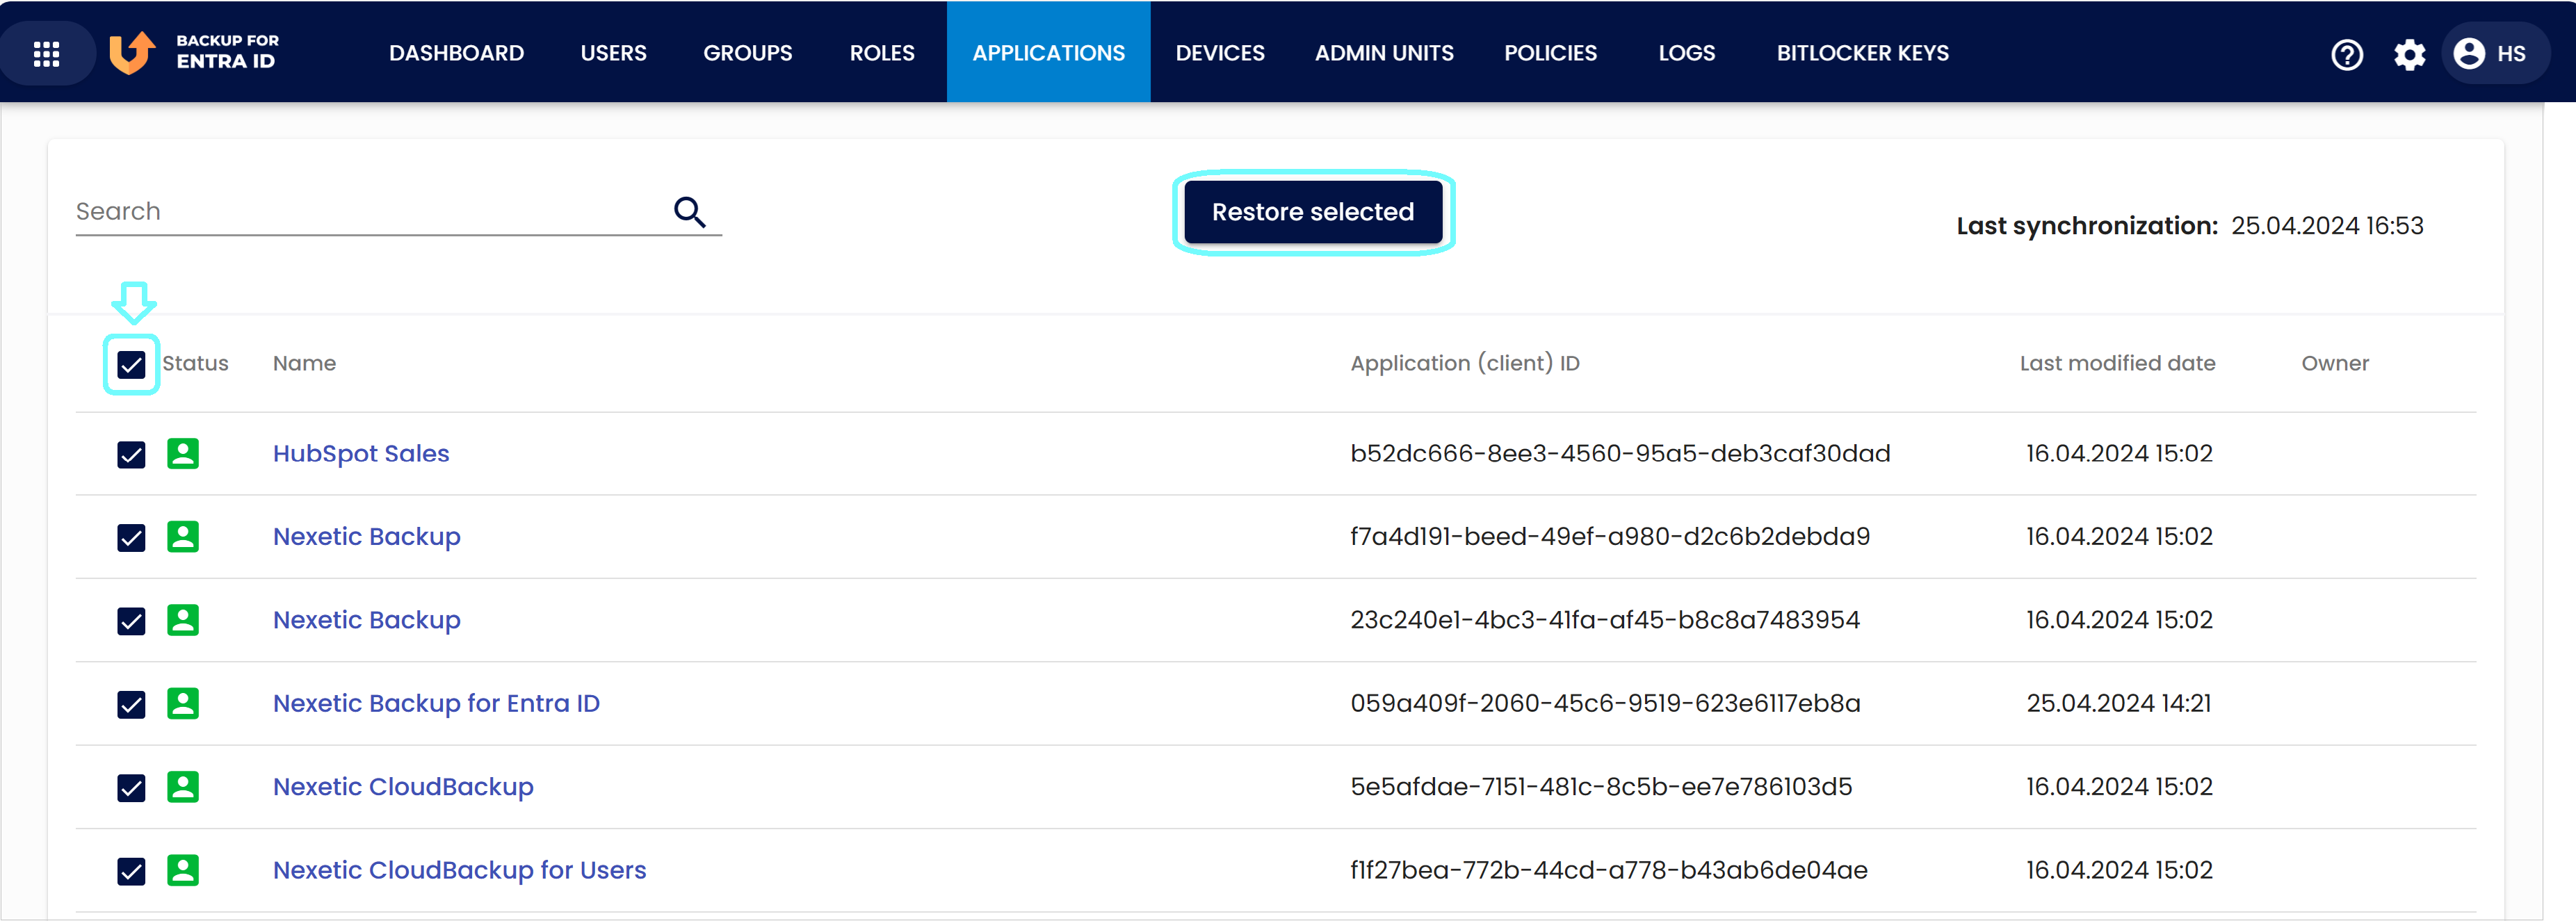This screenshot has height=921, width=2576.
Task: Open the Devices tab
Action: pos(1220,53)
